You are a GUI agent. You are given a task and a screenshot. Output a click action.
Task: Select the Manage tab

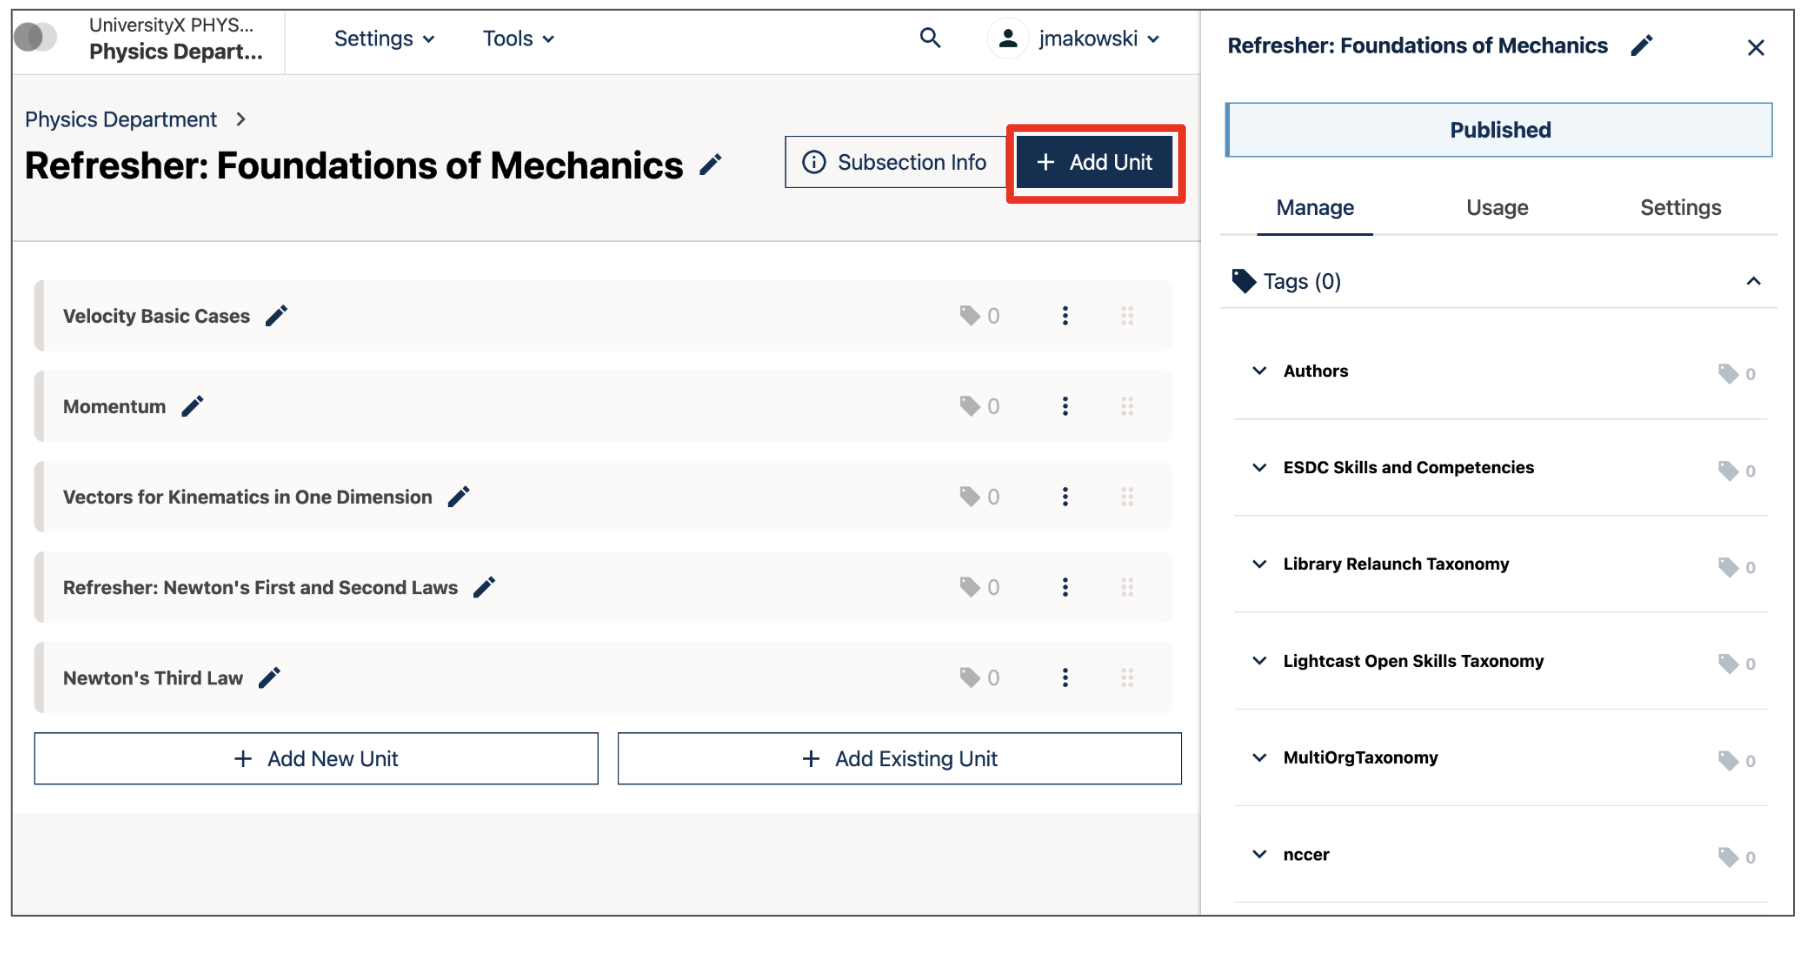pos(1314,208)
